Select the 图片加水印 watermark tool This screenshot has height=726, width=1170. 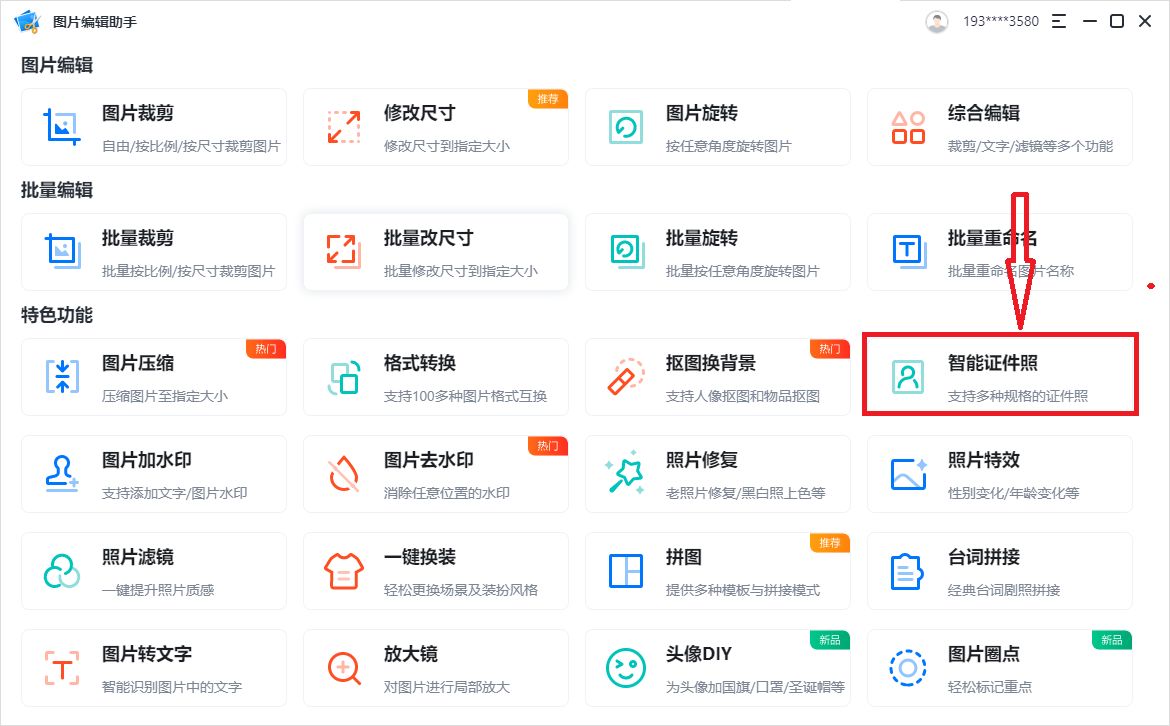[x=153, y=473]
